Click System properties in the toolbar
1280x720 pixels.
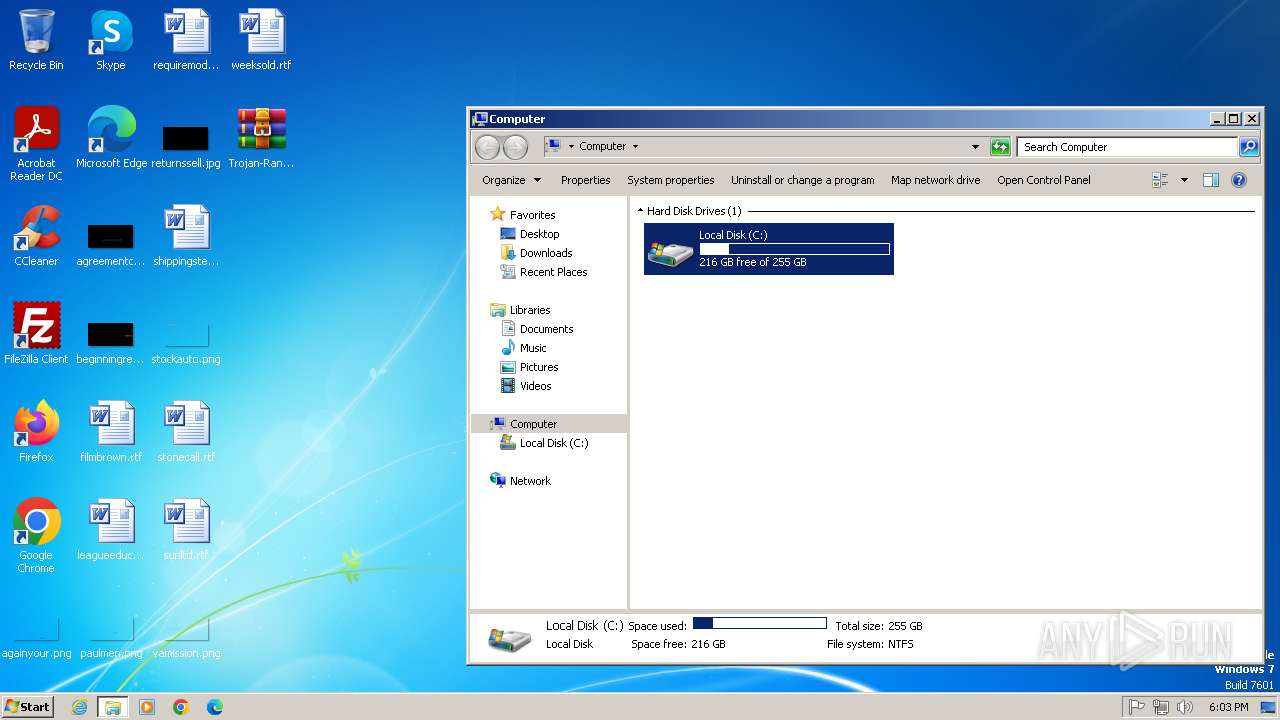tap(671, 180)
